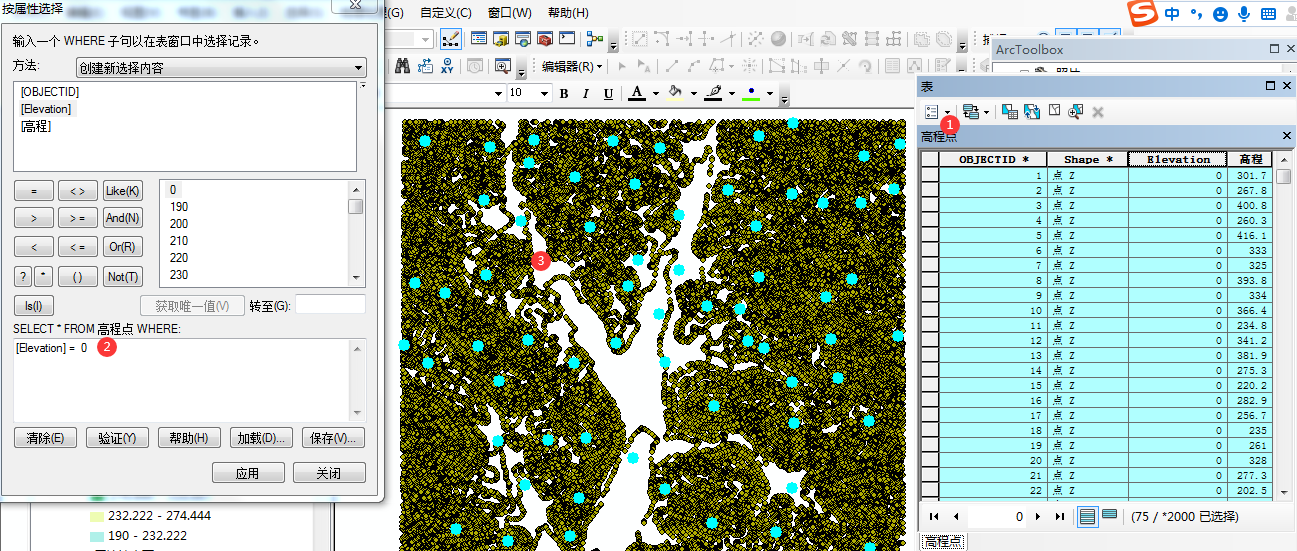This screenshot has width=1297, height=551.
Task: Open the 编辑器(R) editor dropdown menu
Action: 572,66
